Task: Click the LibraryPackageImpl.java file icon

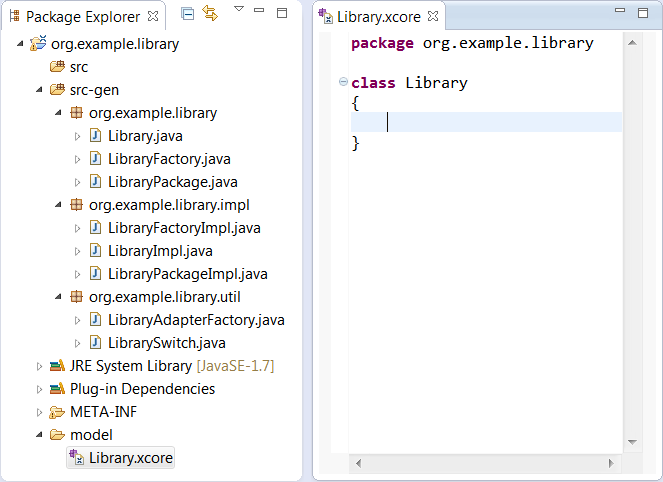Action: pos(96,273)
